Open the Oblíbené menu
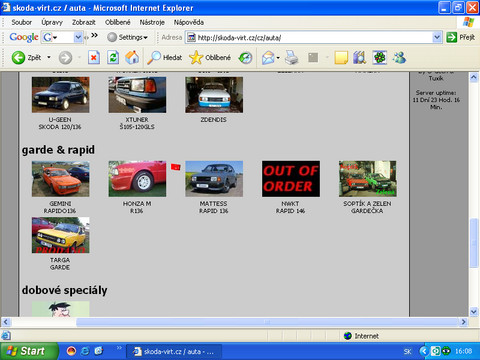The image size is (480, 360). [x=117, y=22]
